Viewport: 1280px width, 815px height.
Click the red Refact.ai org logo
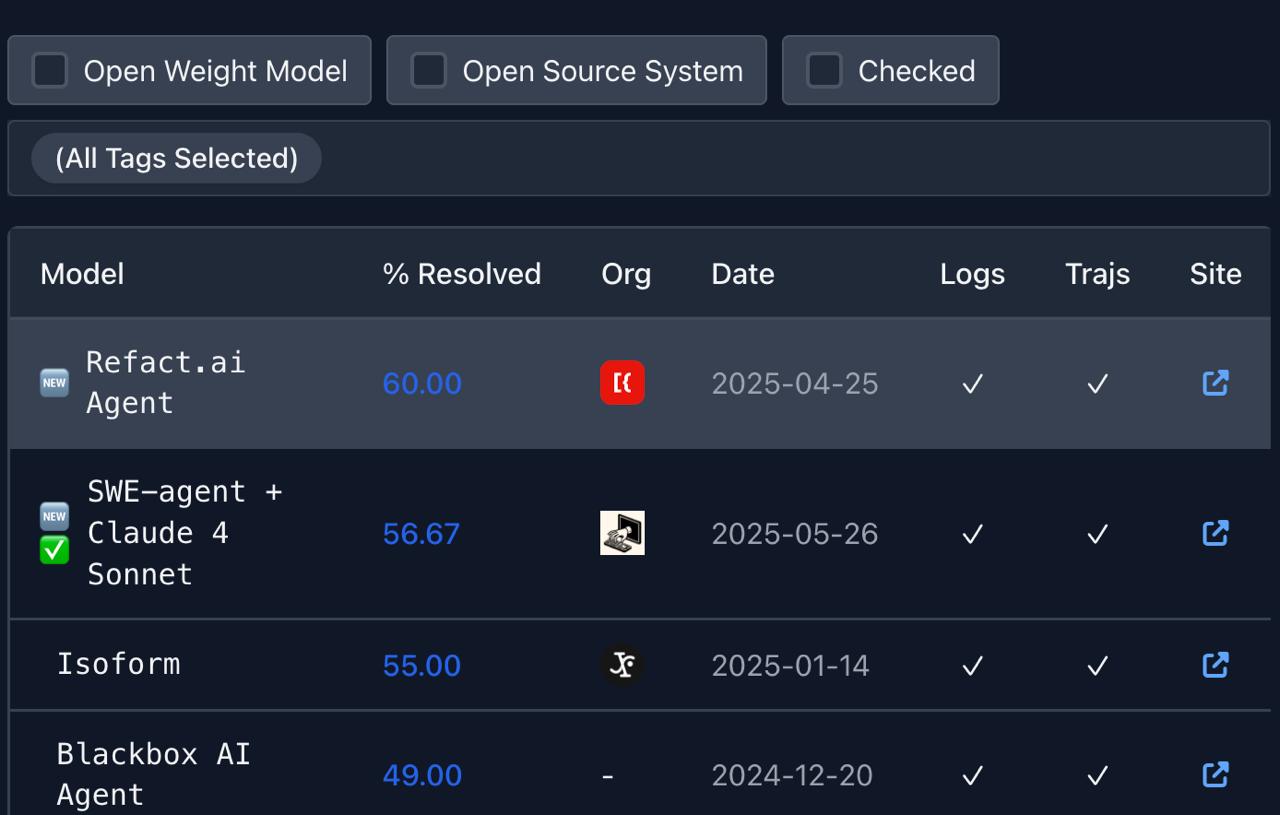[622, 383]
